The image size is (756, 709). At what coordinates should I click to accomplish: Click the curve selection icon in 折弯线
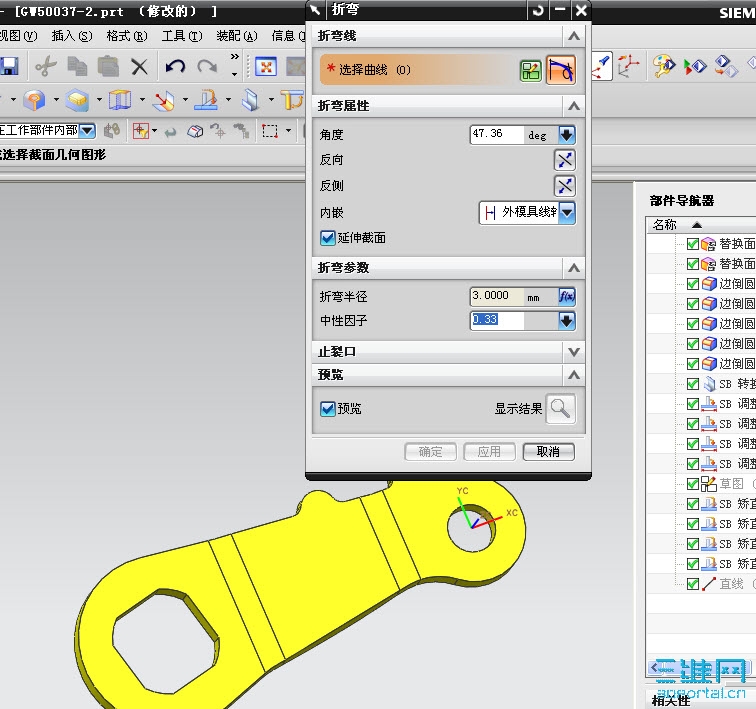(x=560, y=70)
